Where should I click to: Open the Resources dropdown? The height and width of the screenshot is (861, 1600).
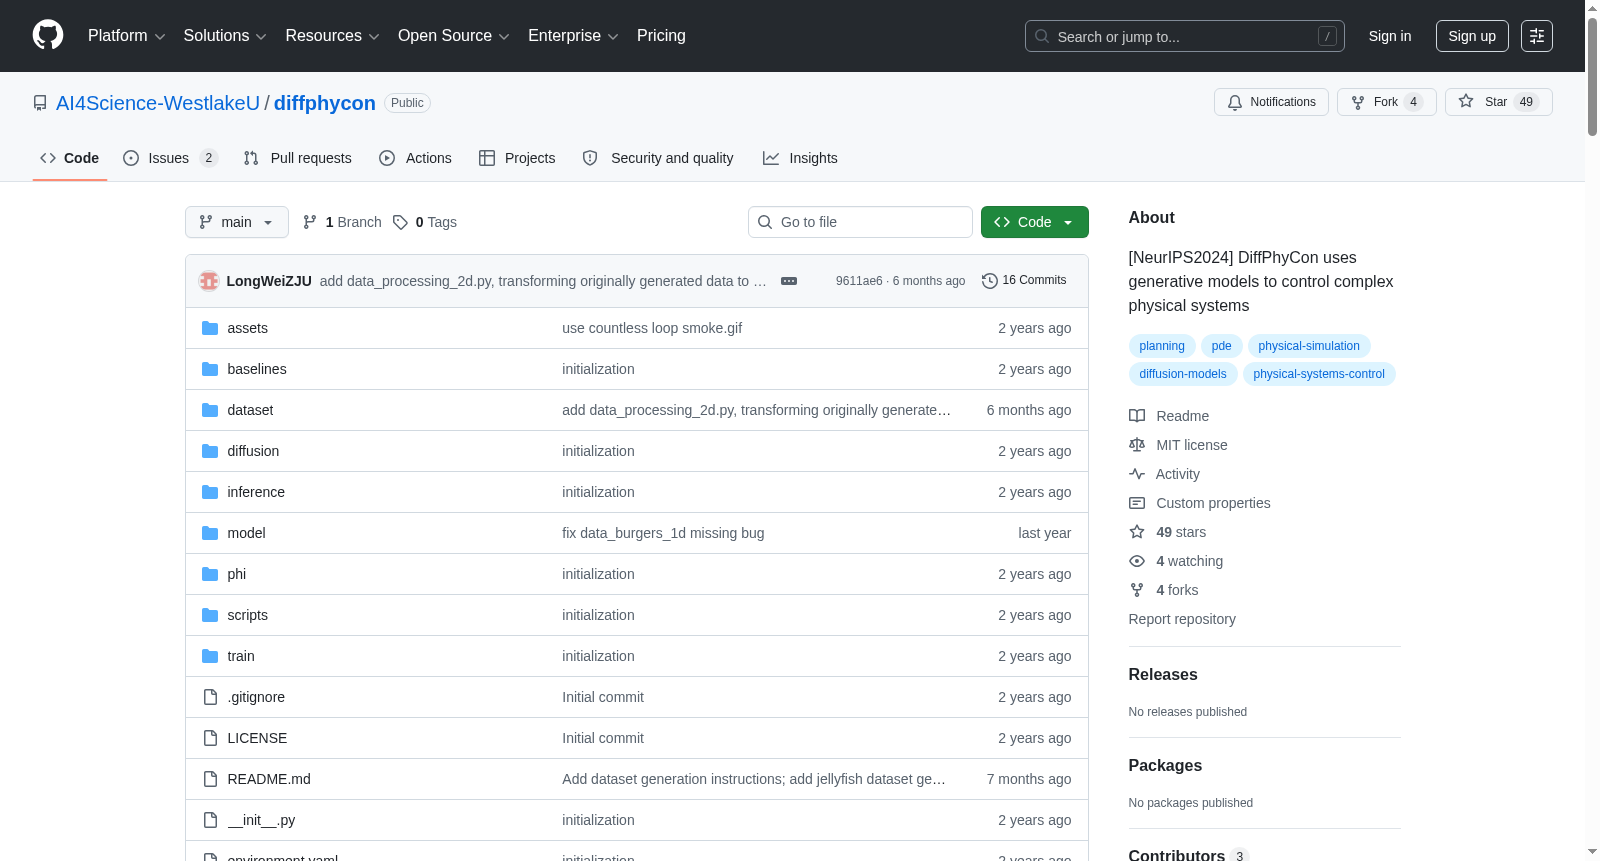pos(332,36)
